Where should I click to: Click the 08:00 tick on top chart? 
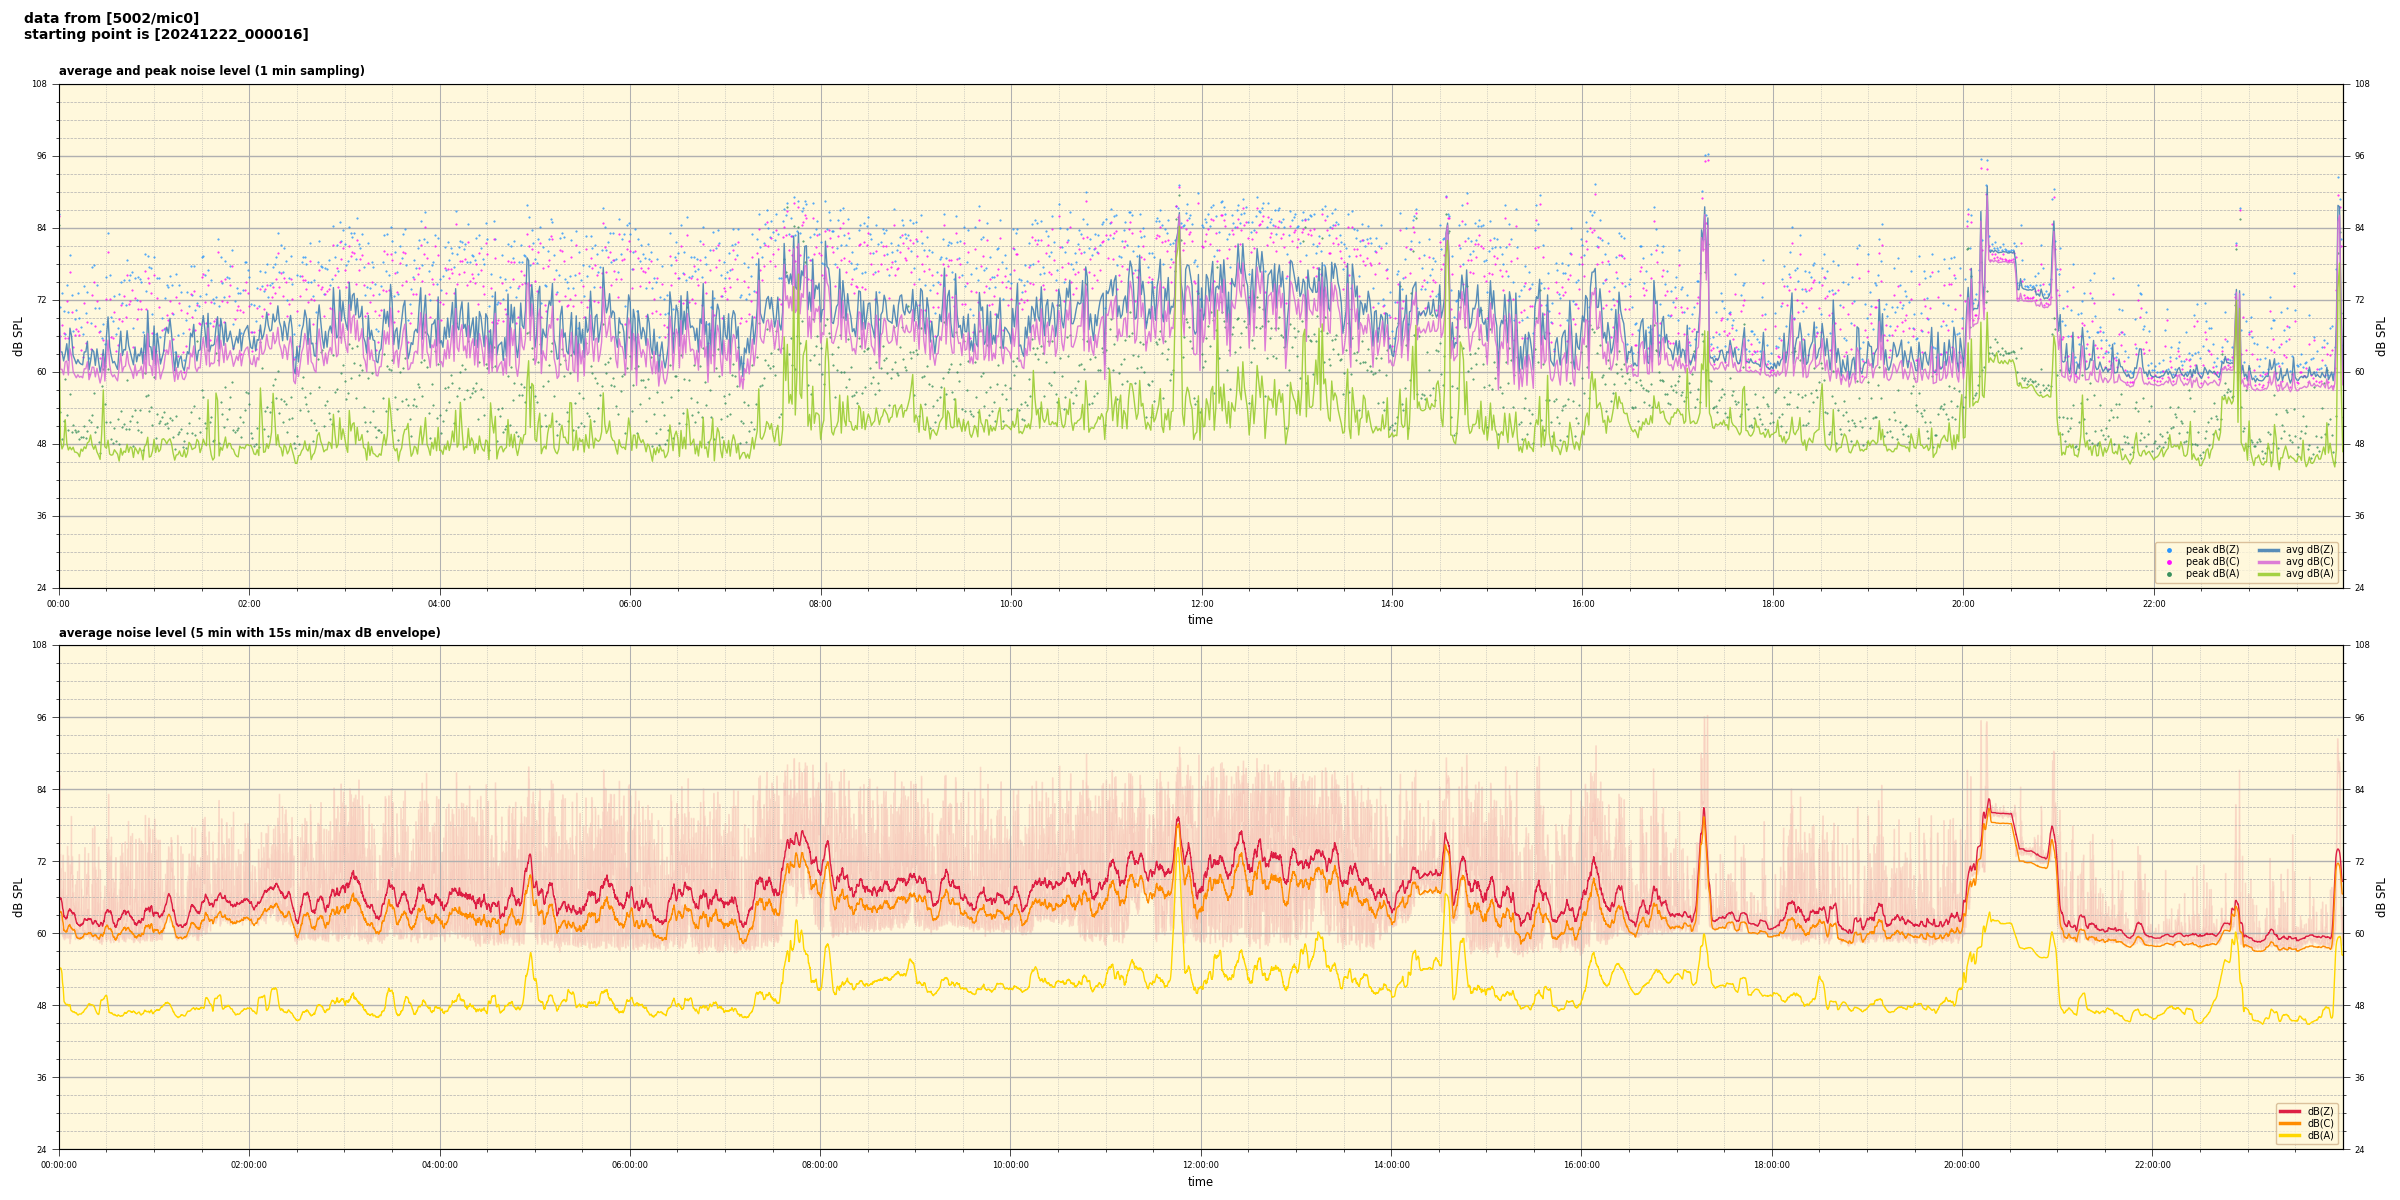[820, 604]
